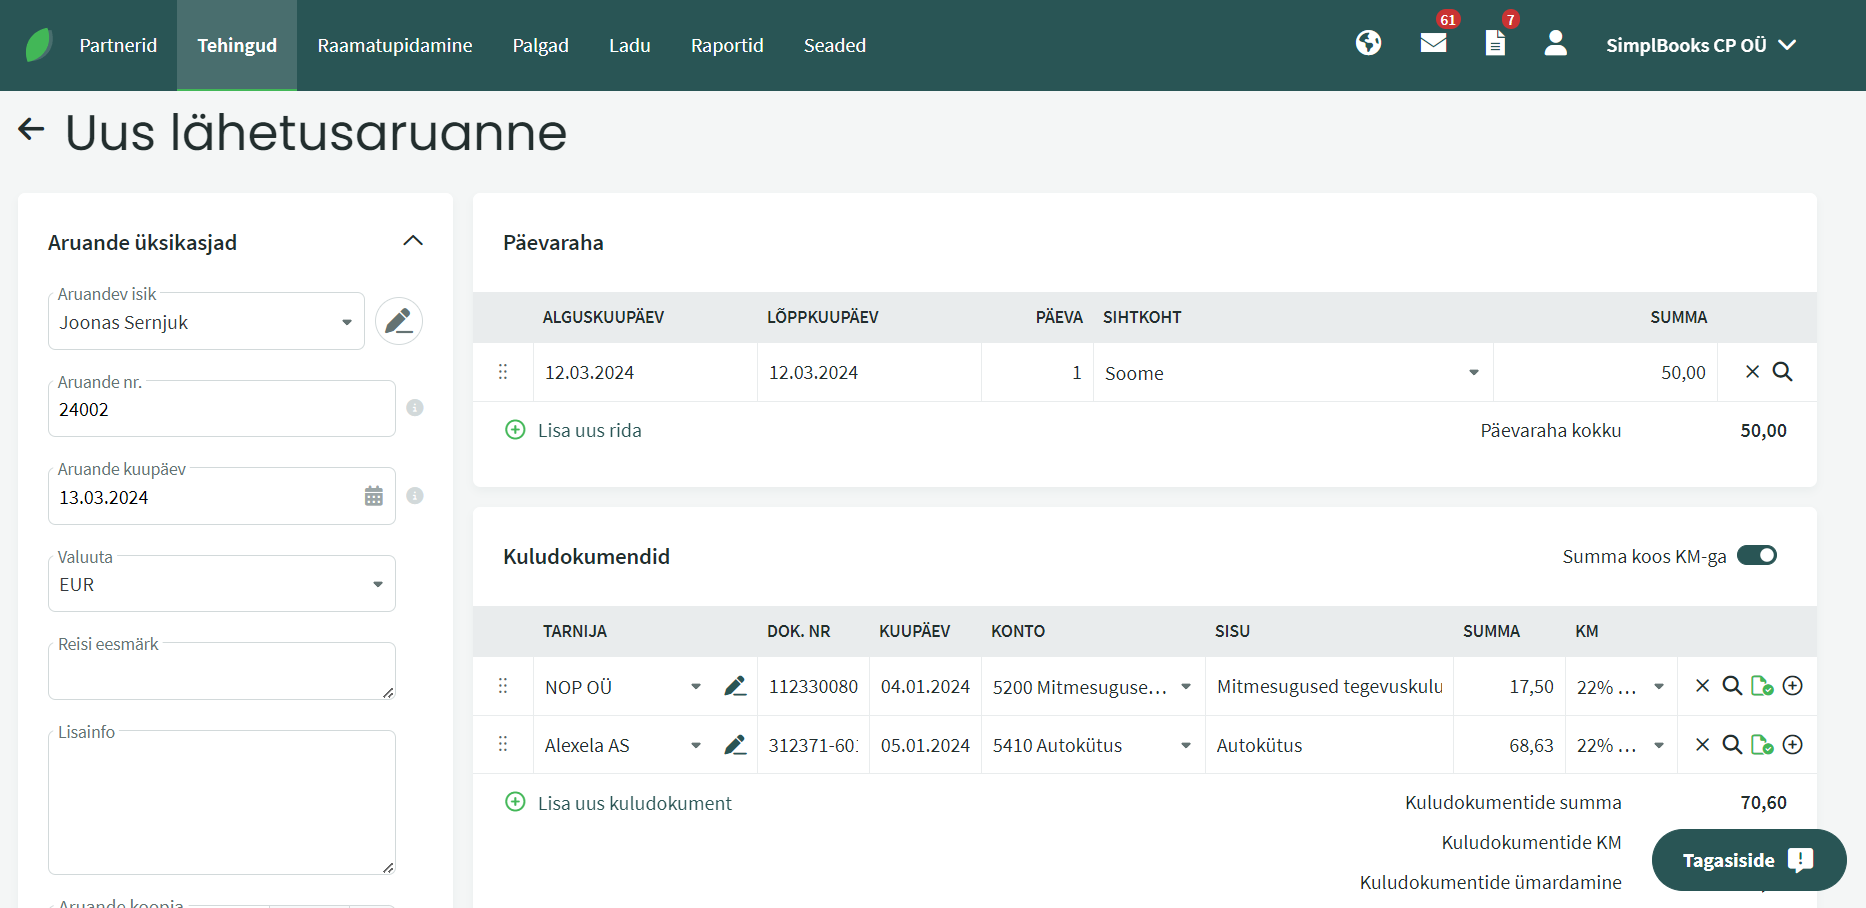Image resolution: width=1866 pixels, height=908 pixels.
Task: Click the Reisi eesmärk text field
Action: pos(222,671)
